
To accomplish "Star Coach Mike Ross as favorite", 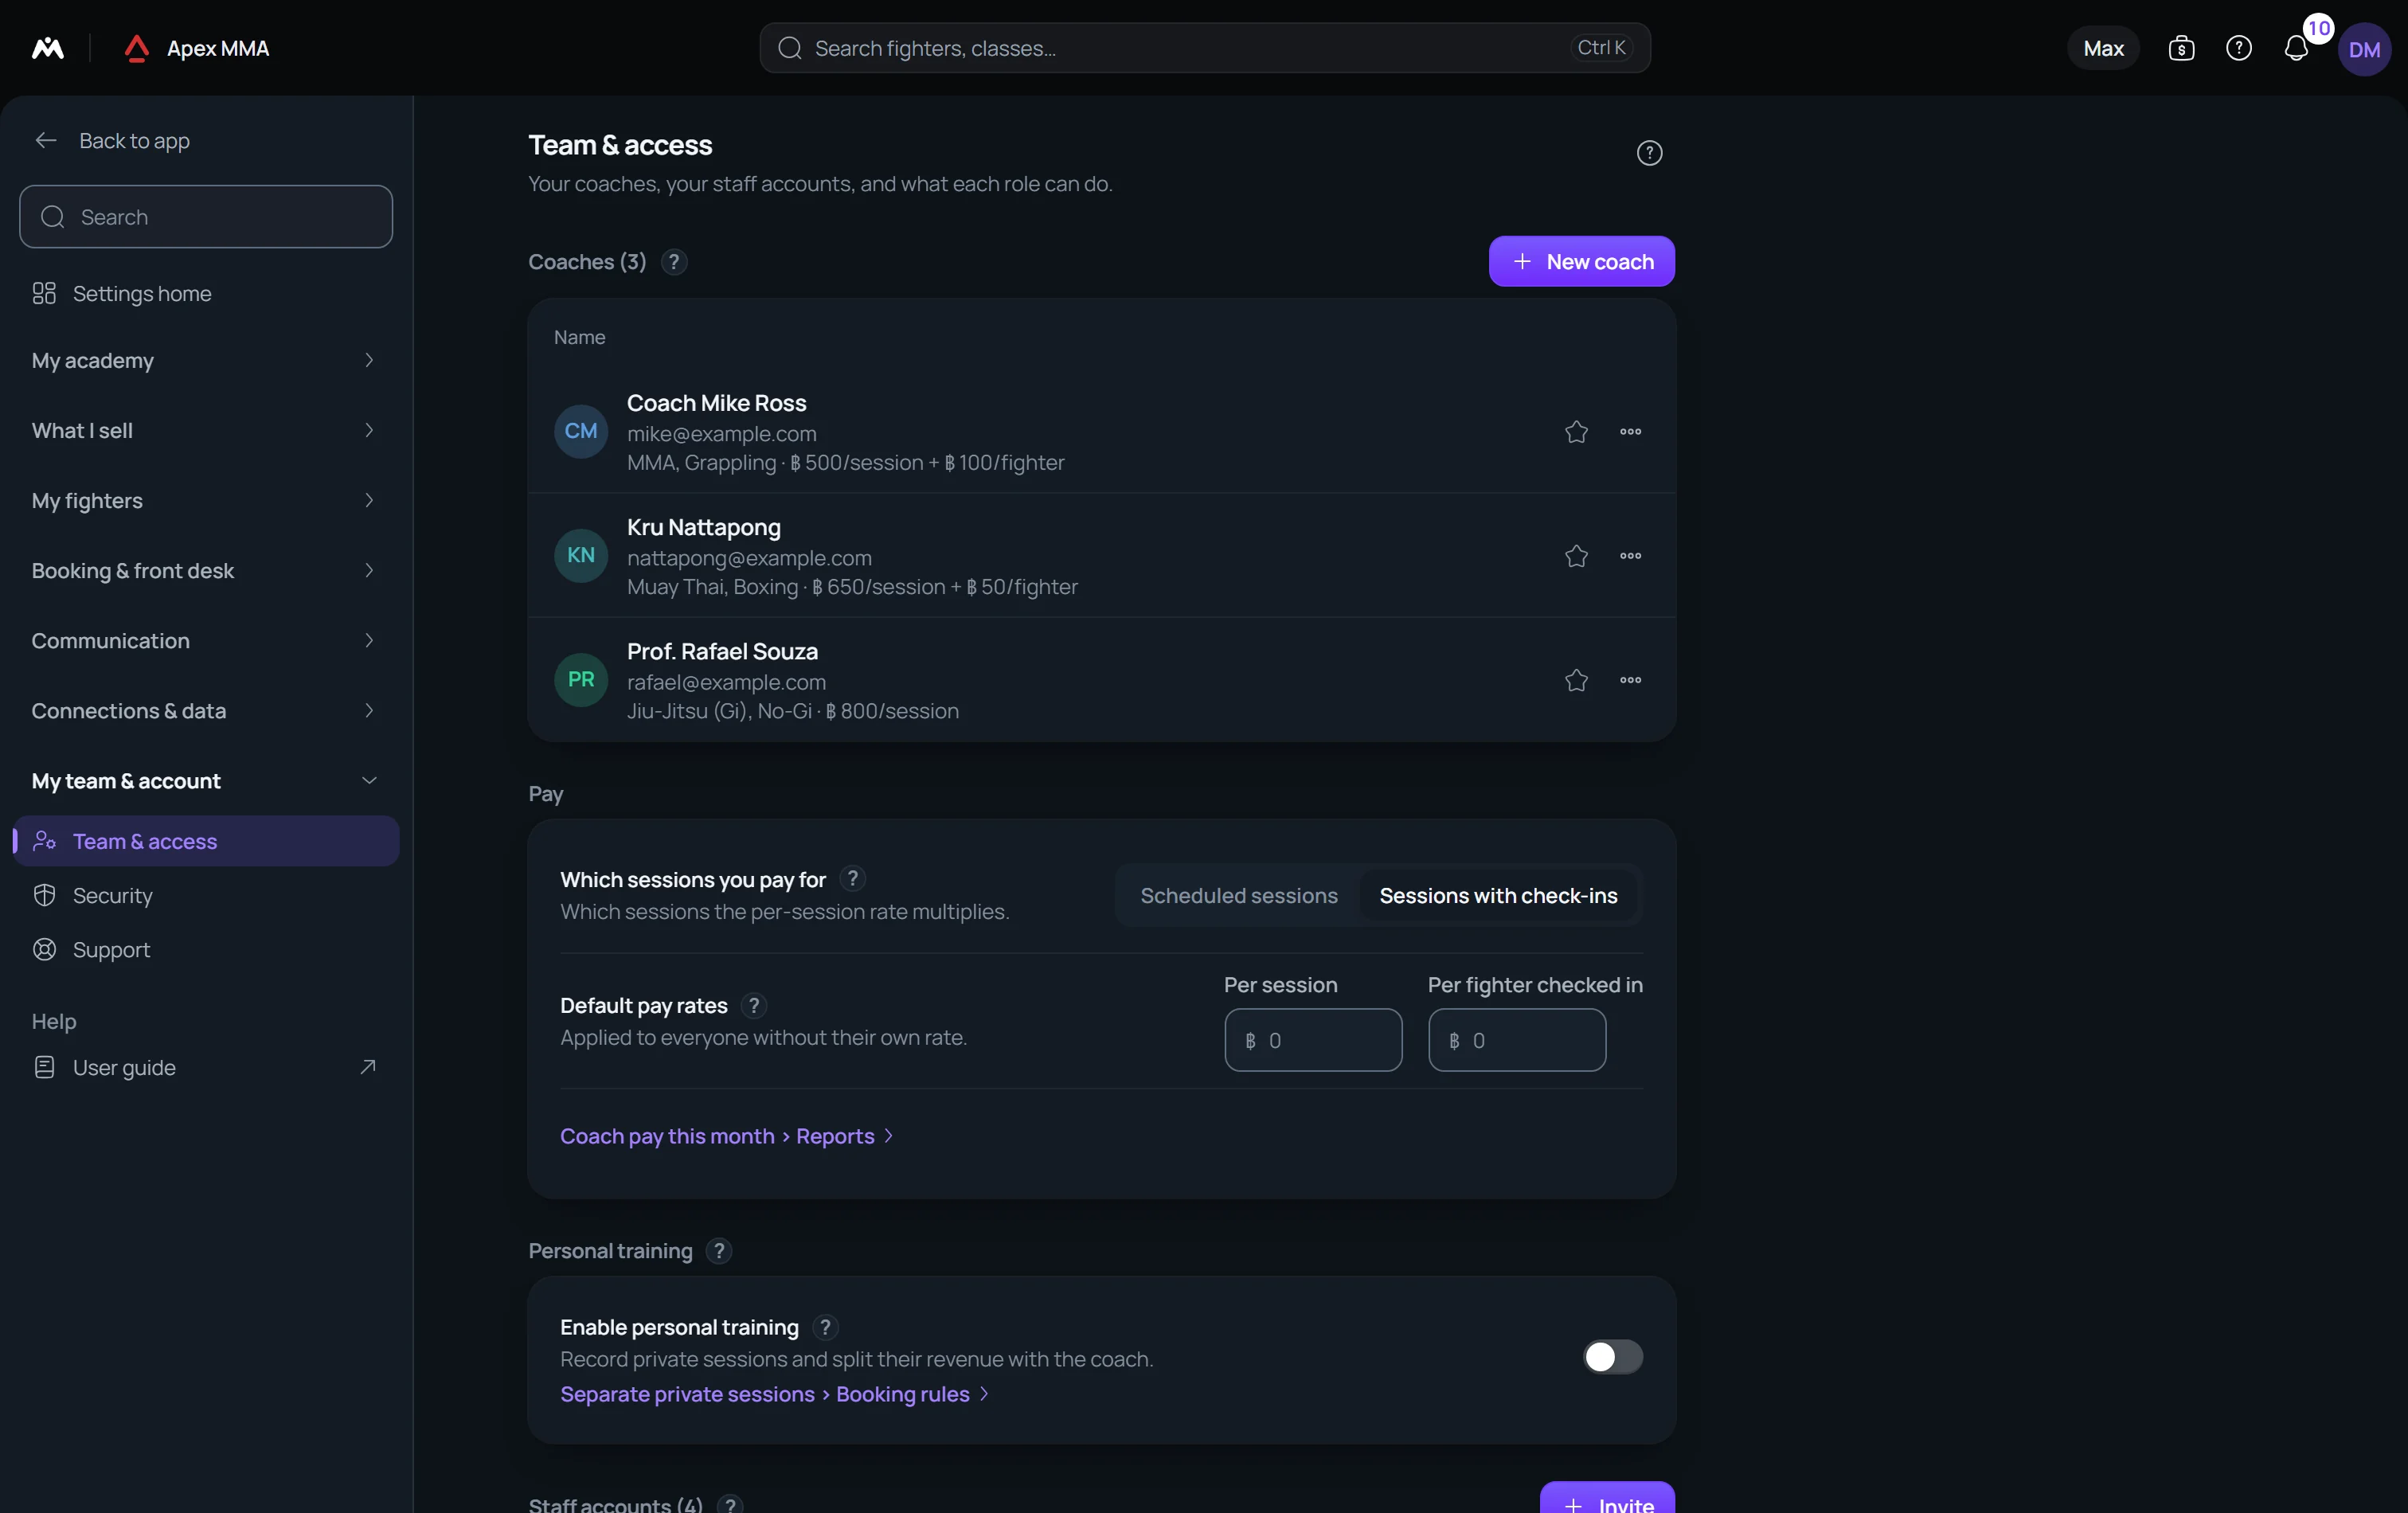I will (x=1576, y=431).
